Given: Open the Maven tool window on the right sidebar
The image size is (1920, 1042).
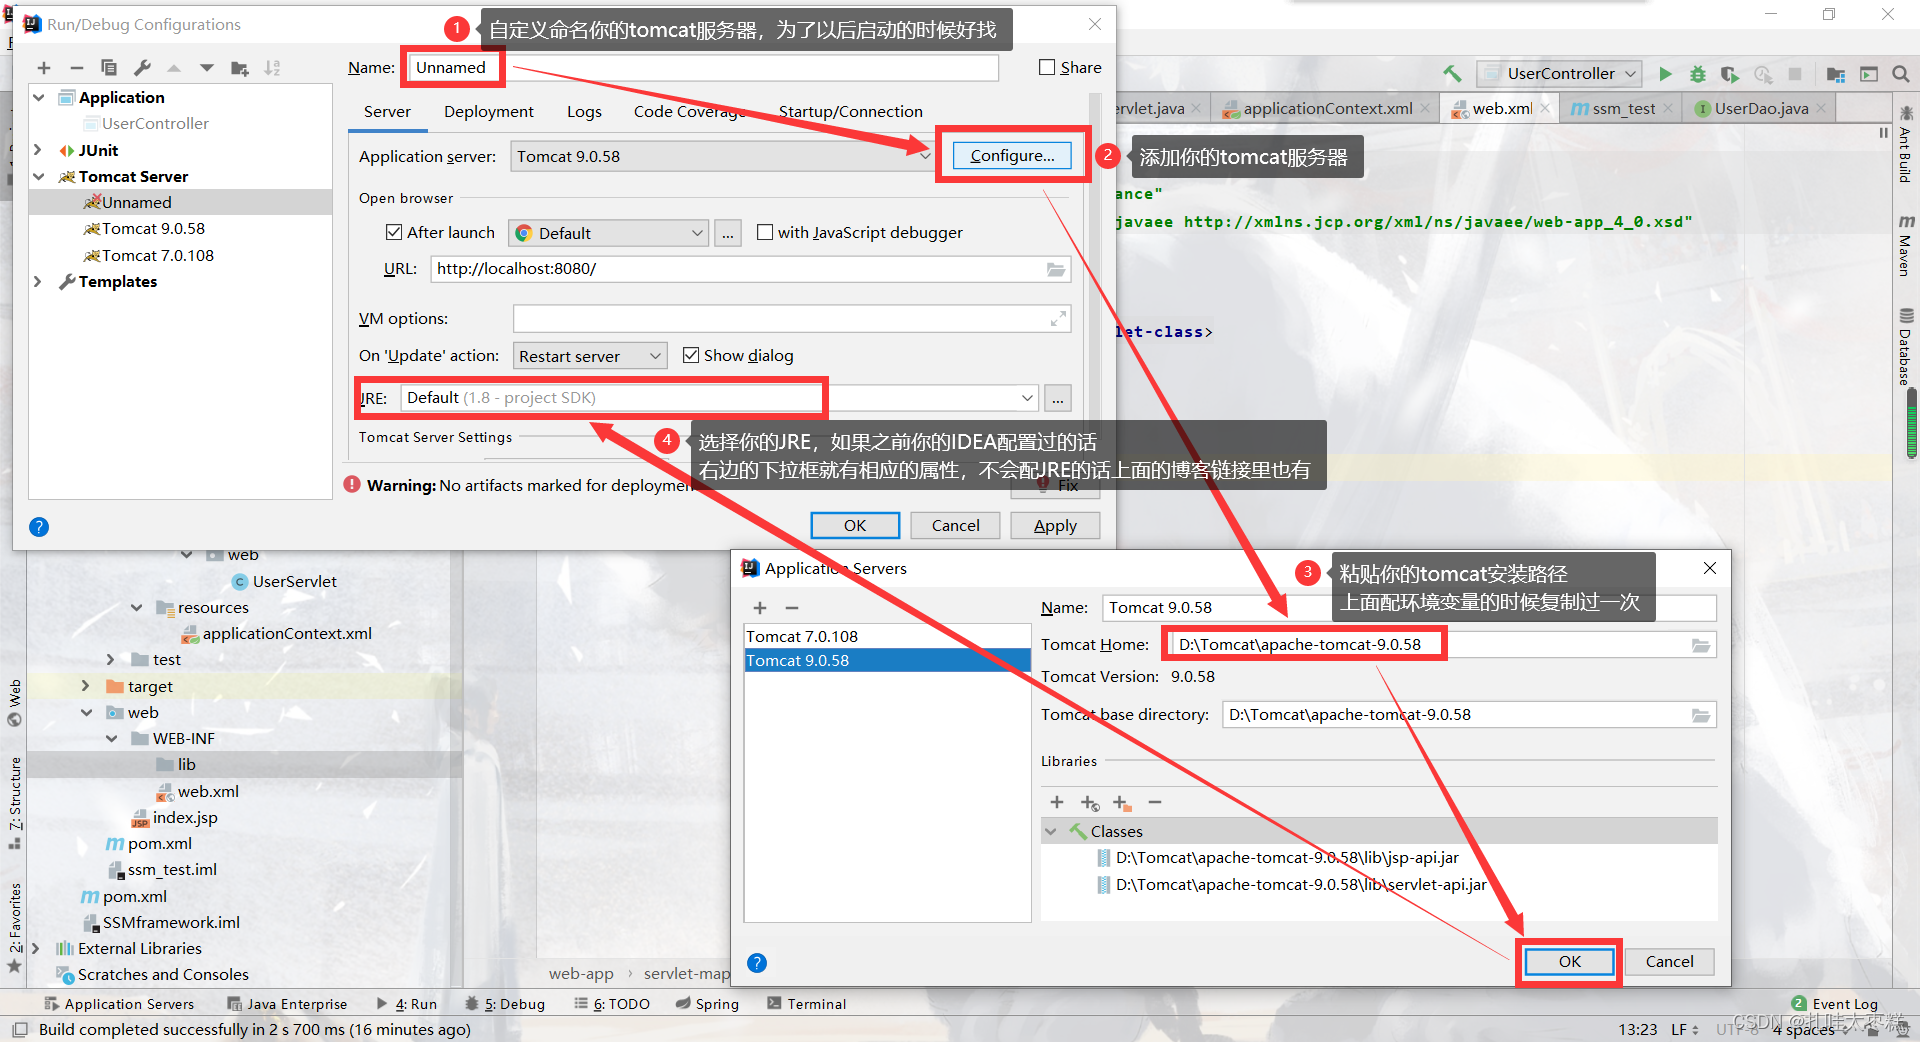Looking at the screenshot, I should click(x=1906, y=246).
